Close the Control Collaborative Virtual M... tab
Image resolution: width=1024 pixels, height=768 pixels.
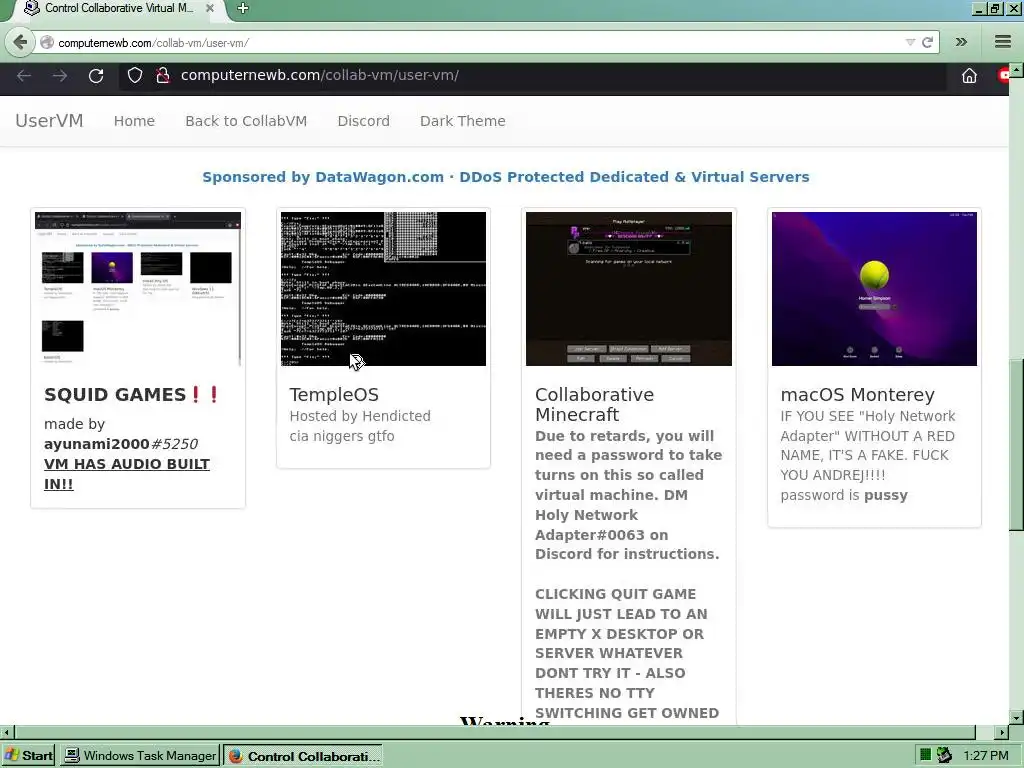click(210, 8)
